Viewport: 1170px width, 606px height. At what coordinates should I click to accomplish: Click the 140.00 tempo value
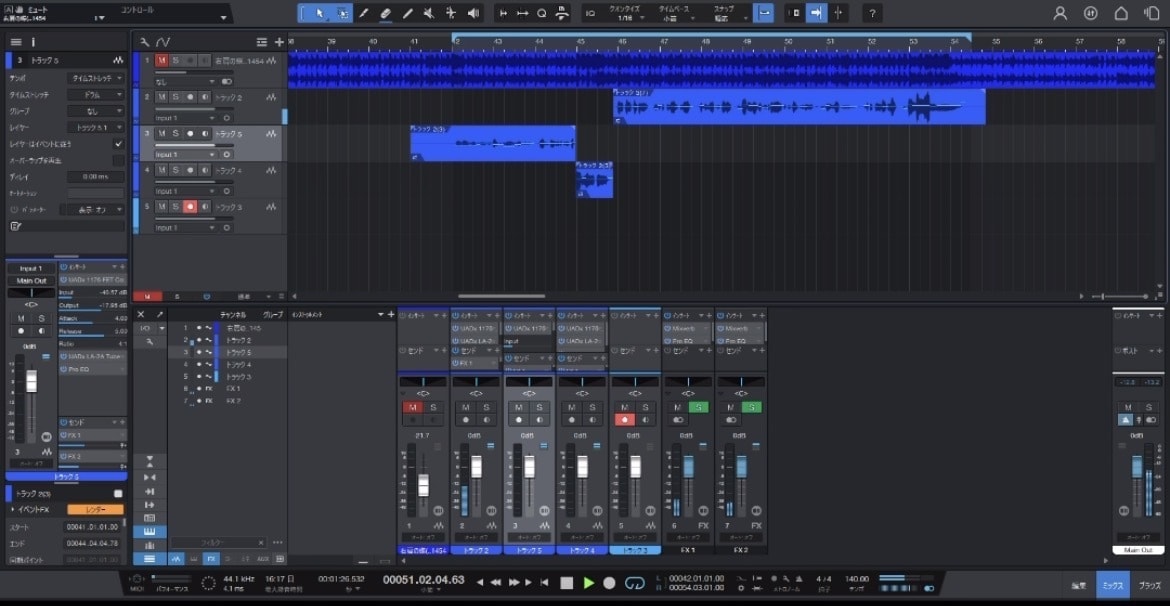tap(857, 578)
